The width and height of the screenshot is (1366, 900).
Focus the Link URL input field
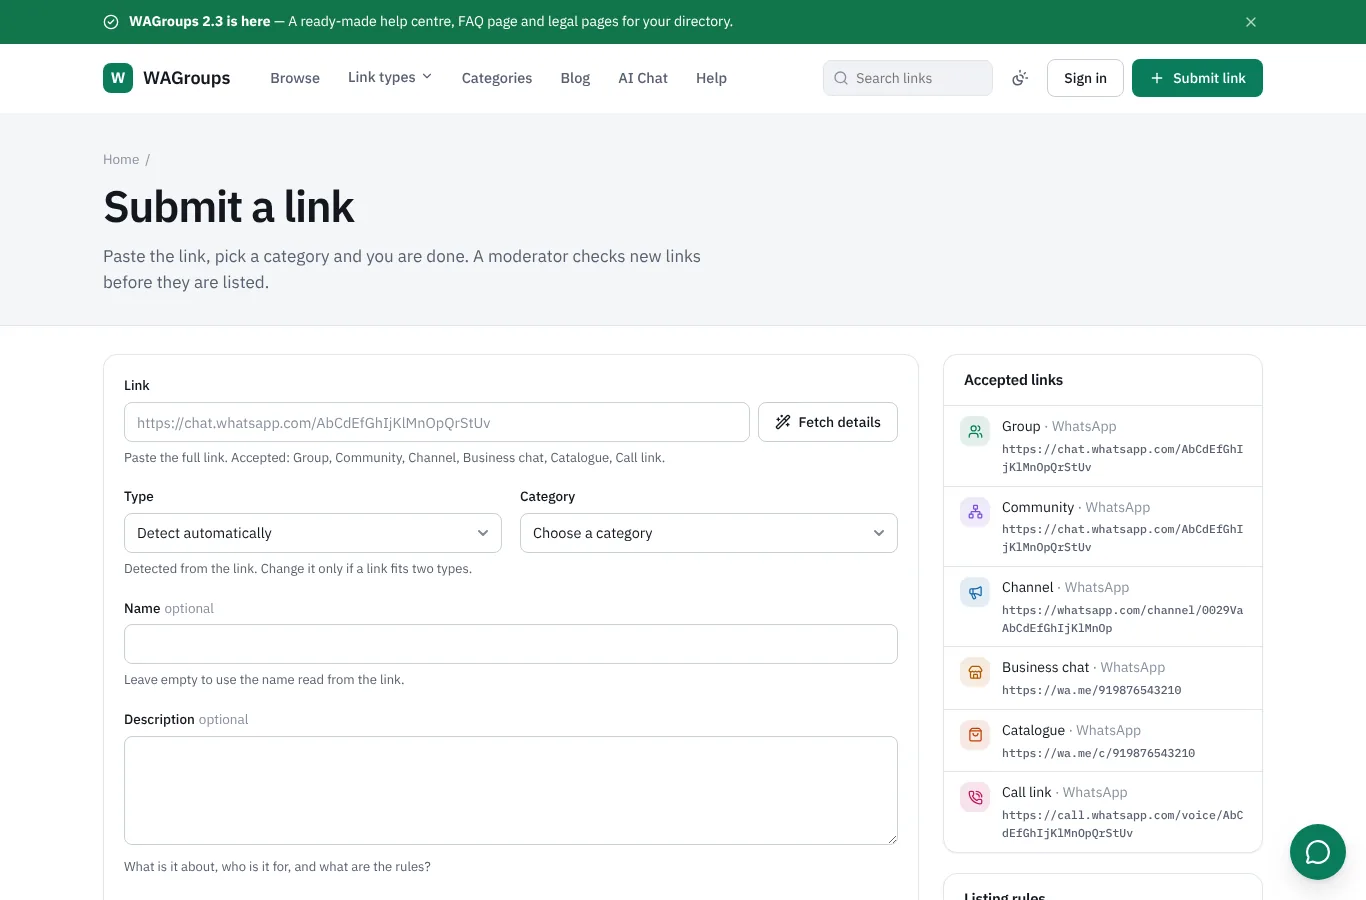(x=437, y=422)
